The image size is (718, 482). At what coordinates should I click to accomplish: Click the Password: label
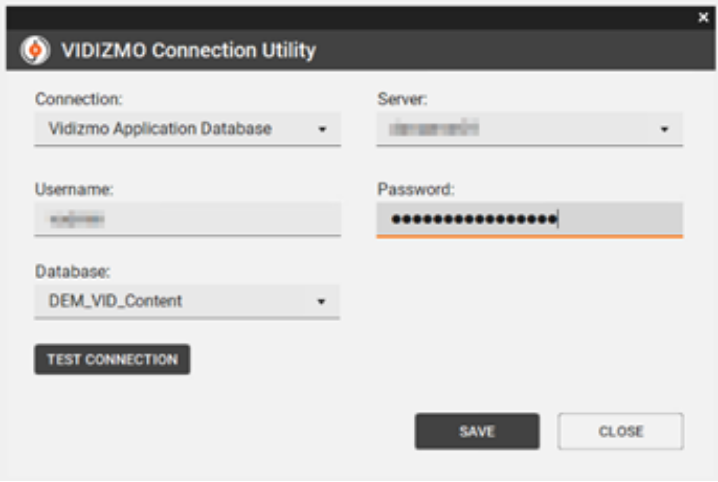tap(416, 189)
